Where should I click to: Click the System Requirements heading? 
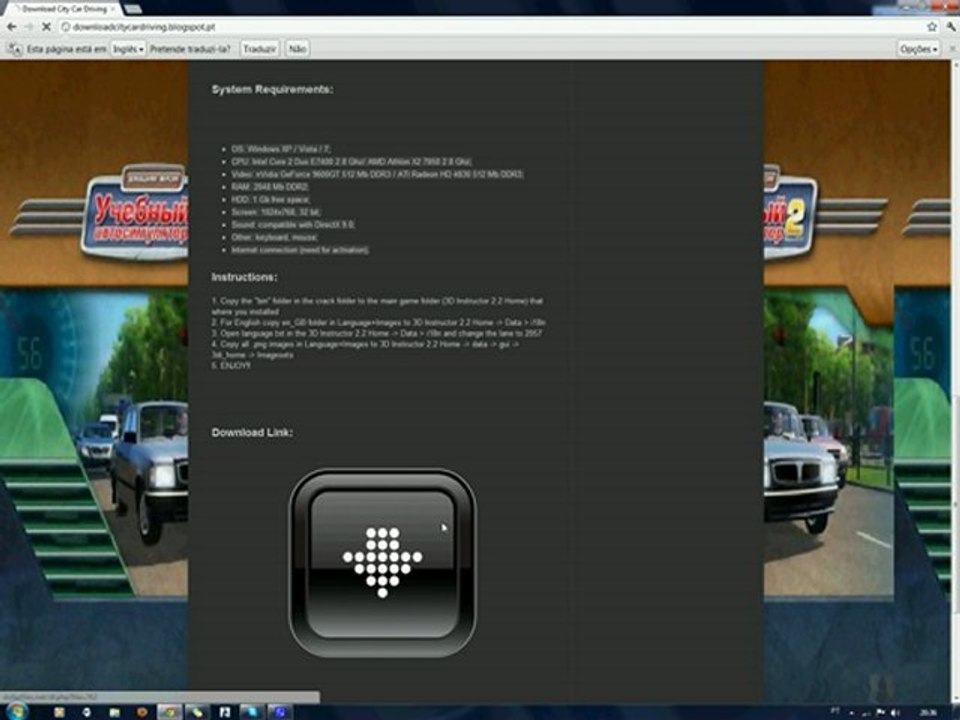pos(272,89)
